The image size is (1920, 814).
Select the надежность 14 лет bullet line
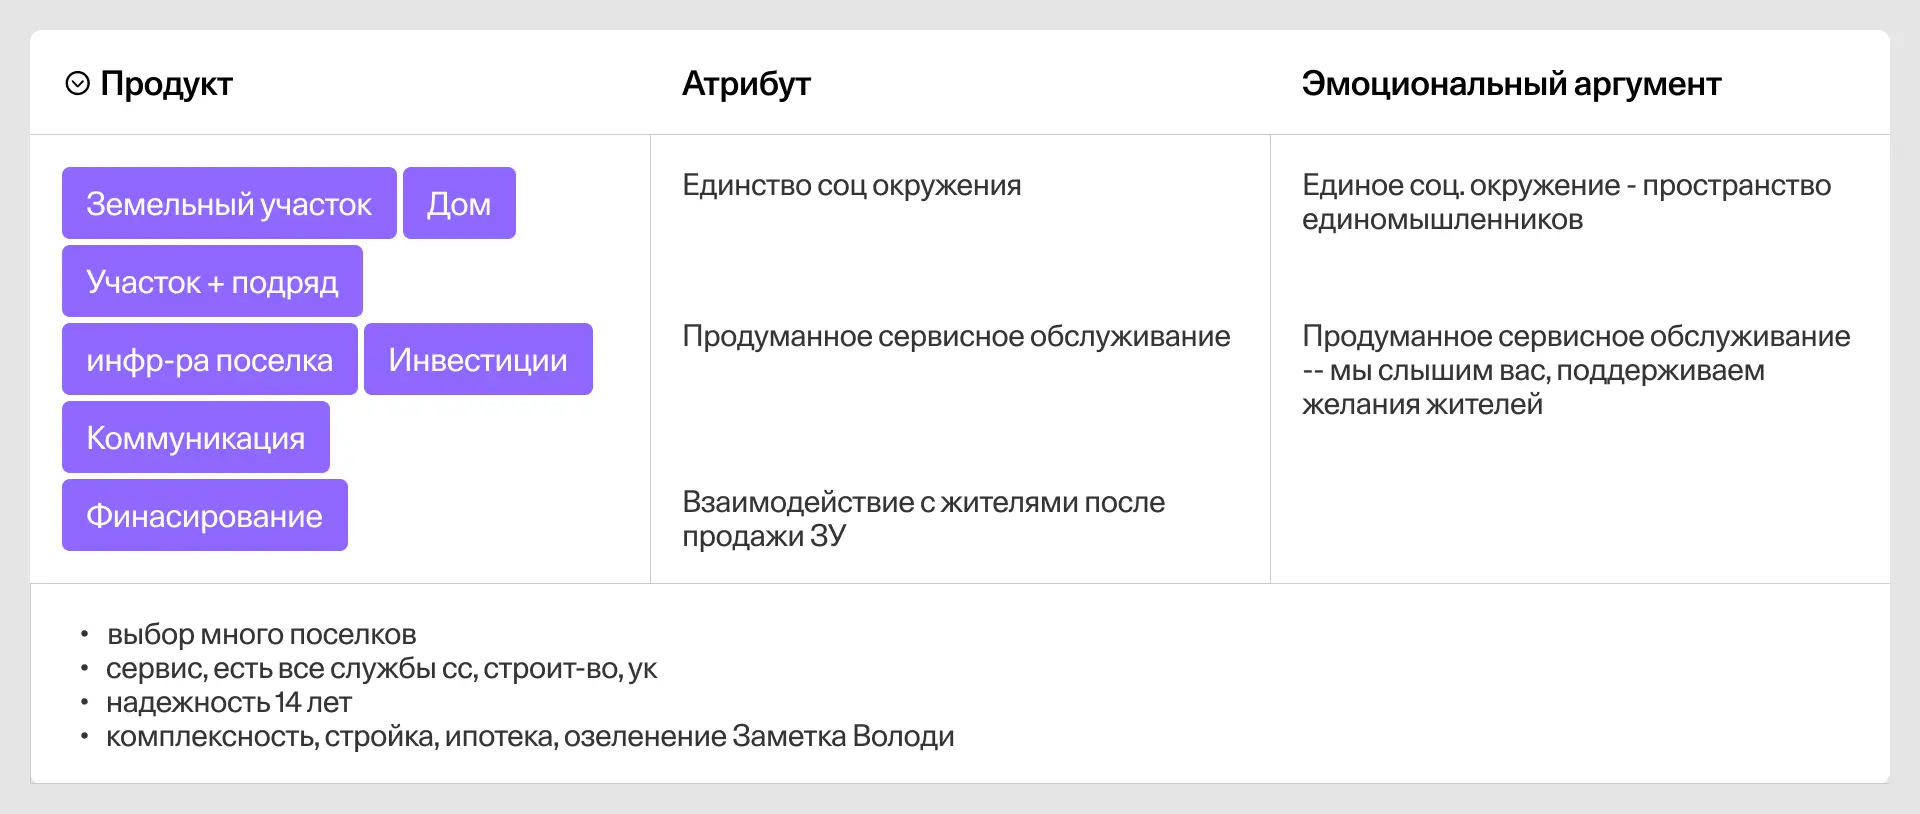tap(229, 703)
